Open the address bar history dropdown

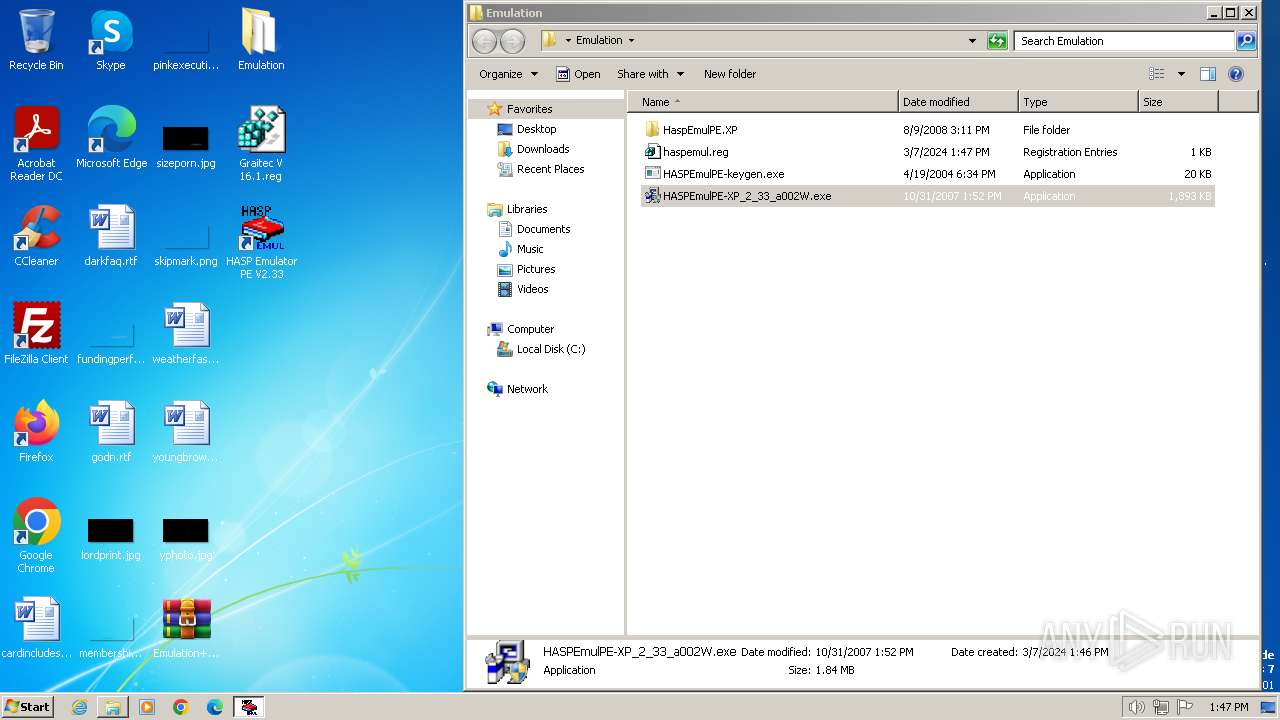pos(972,41)
